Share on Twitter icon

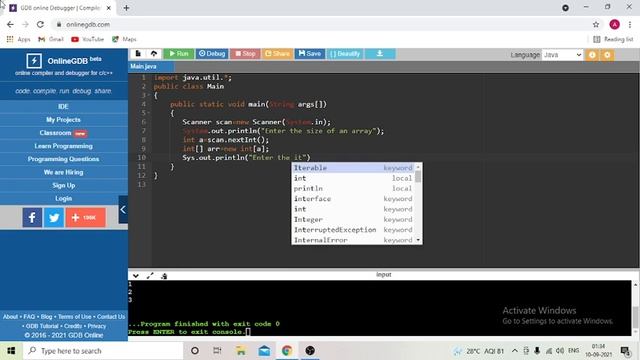54,218
